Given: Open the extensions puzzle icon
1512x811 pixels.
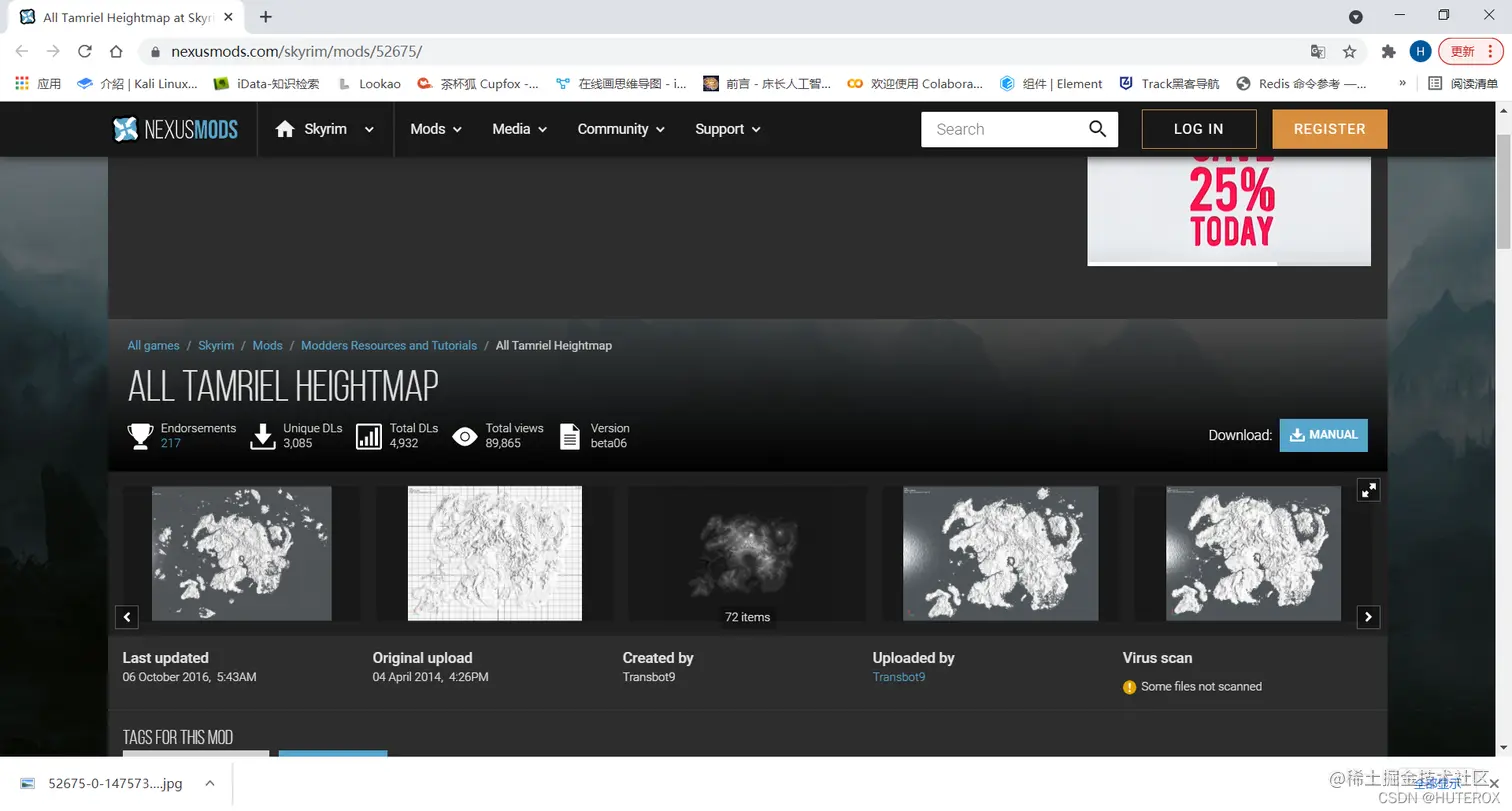Looking at the screenshot, I should pos(1388,51).
